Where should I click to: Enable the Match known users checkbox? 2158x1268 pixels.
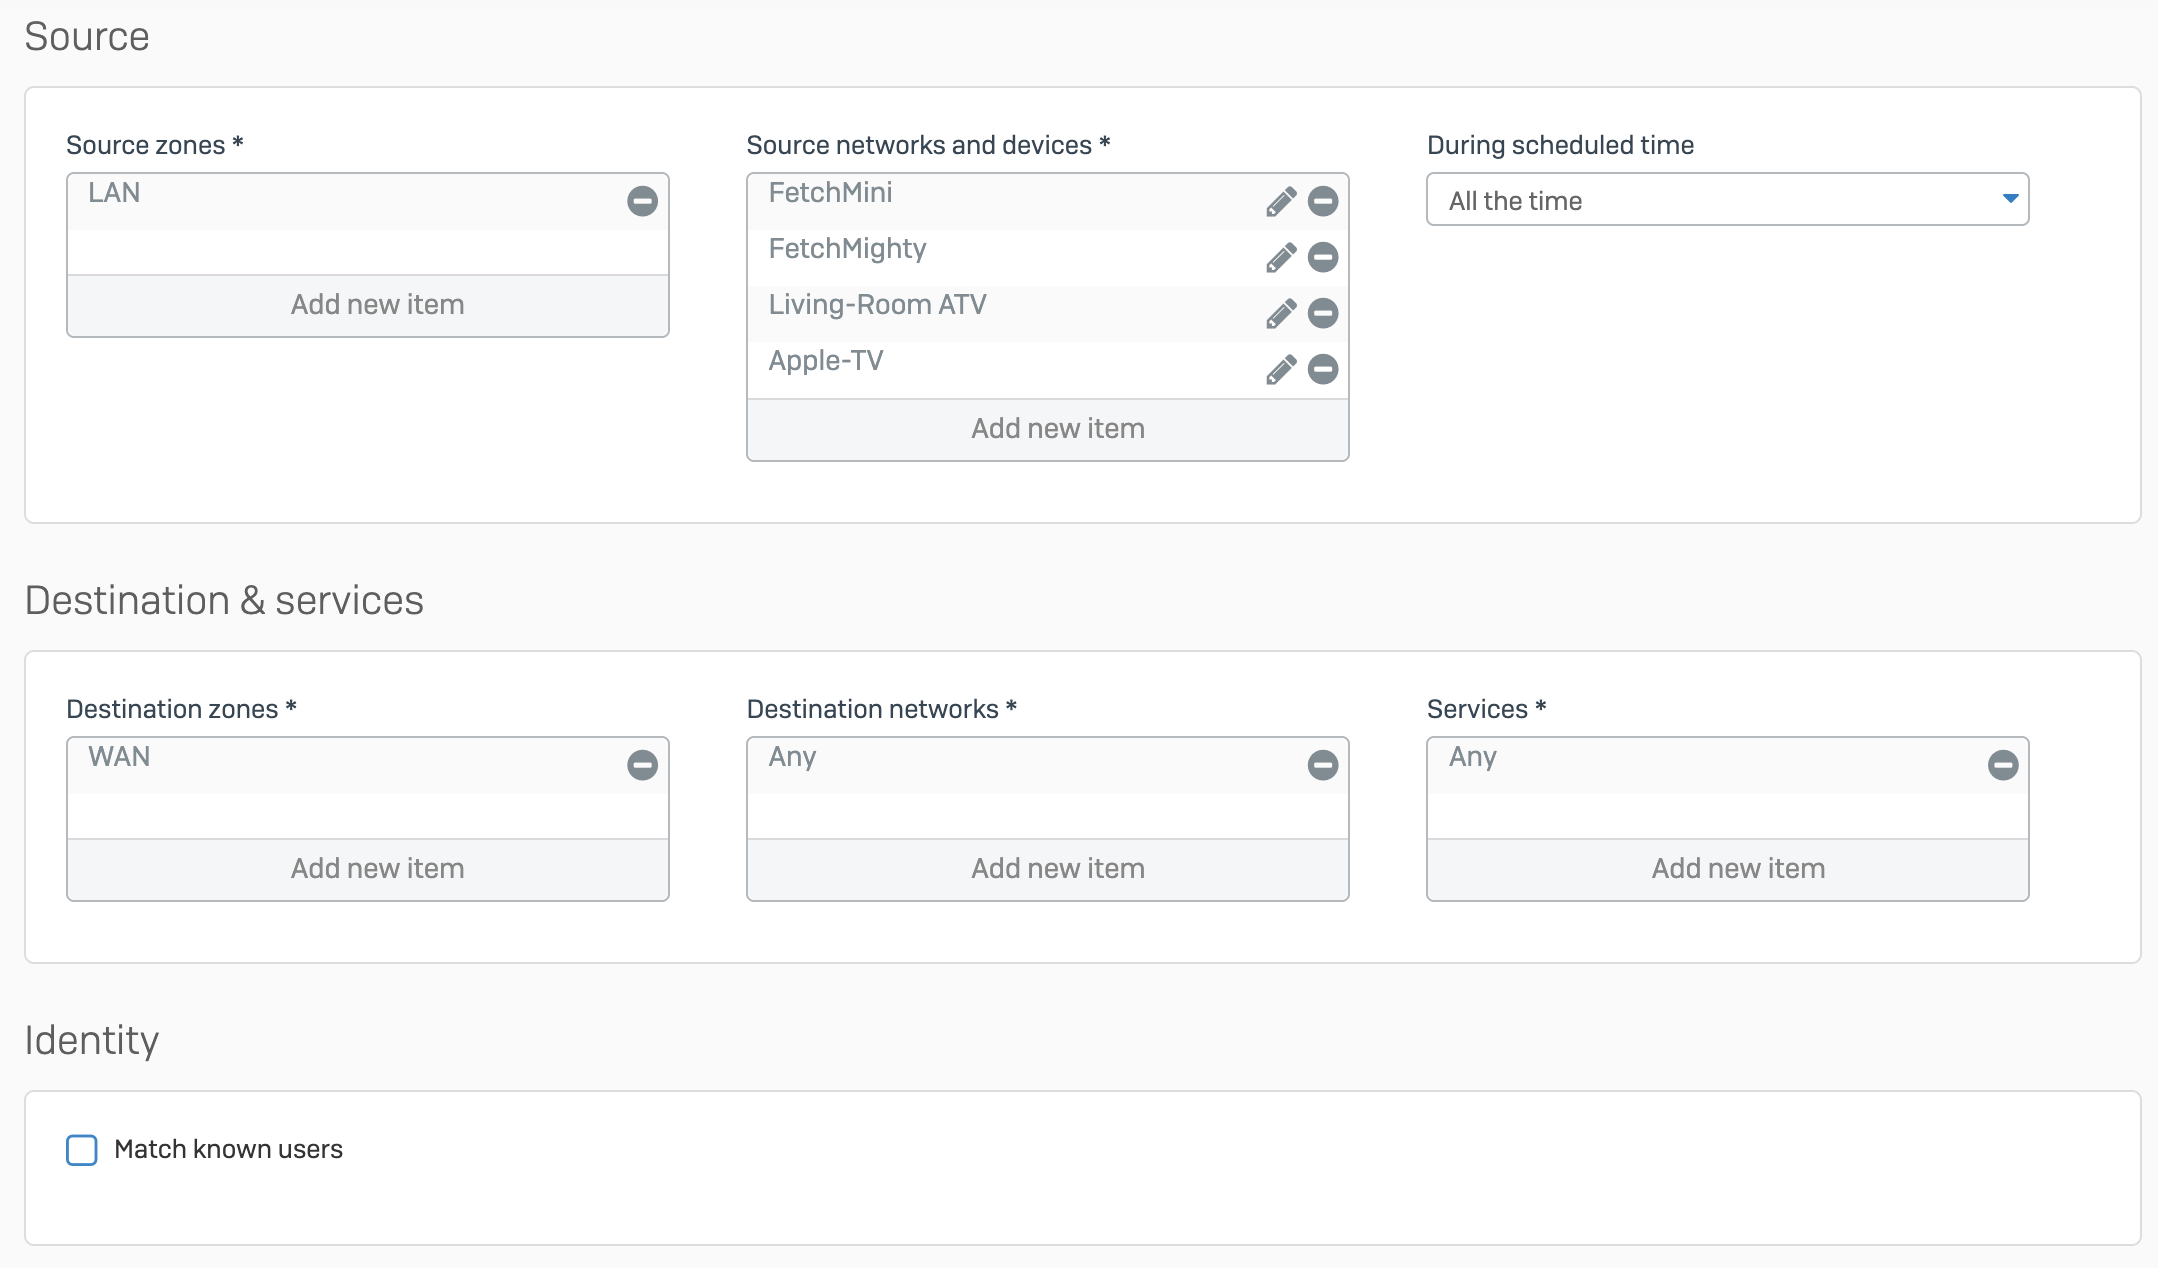[x=82, y=1150]
